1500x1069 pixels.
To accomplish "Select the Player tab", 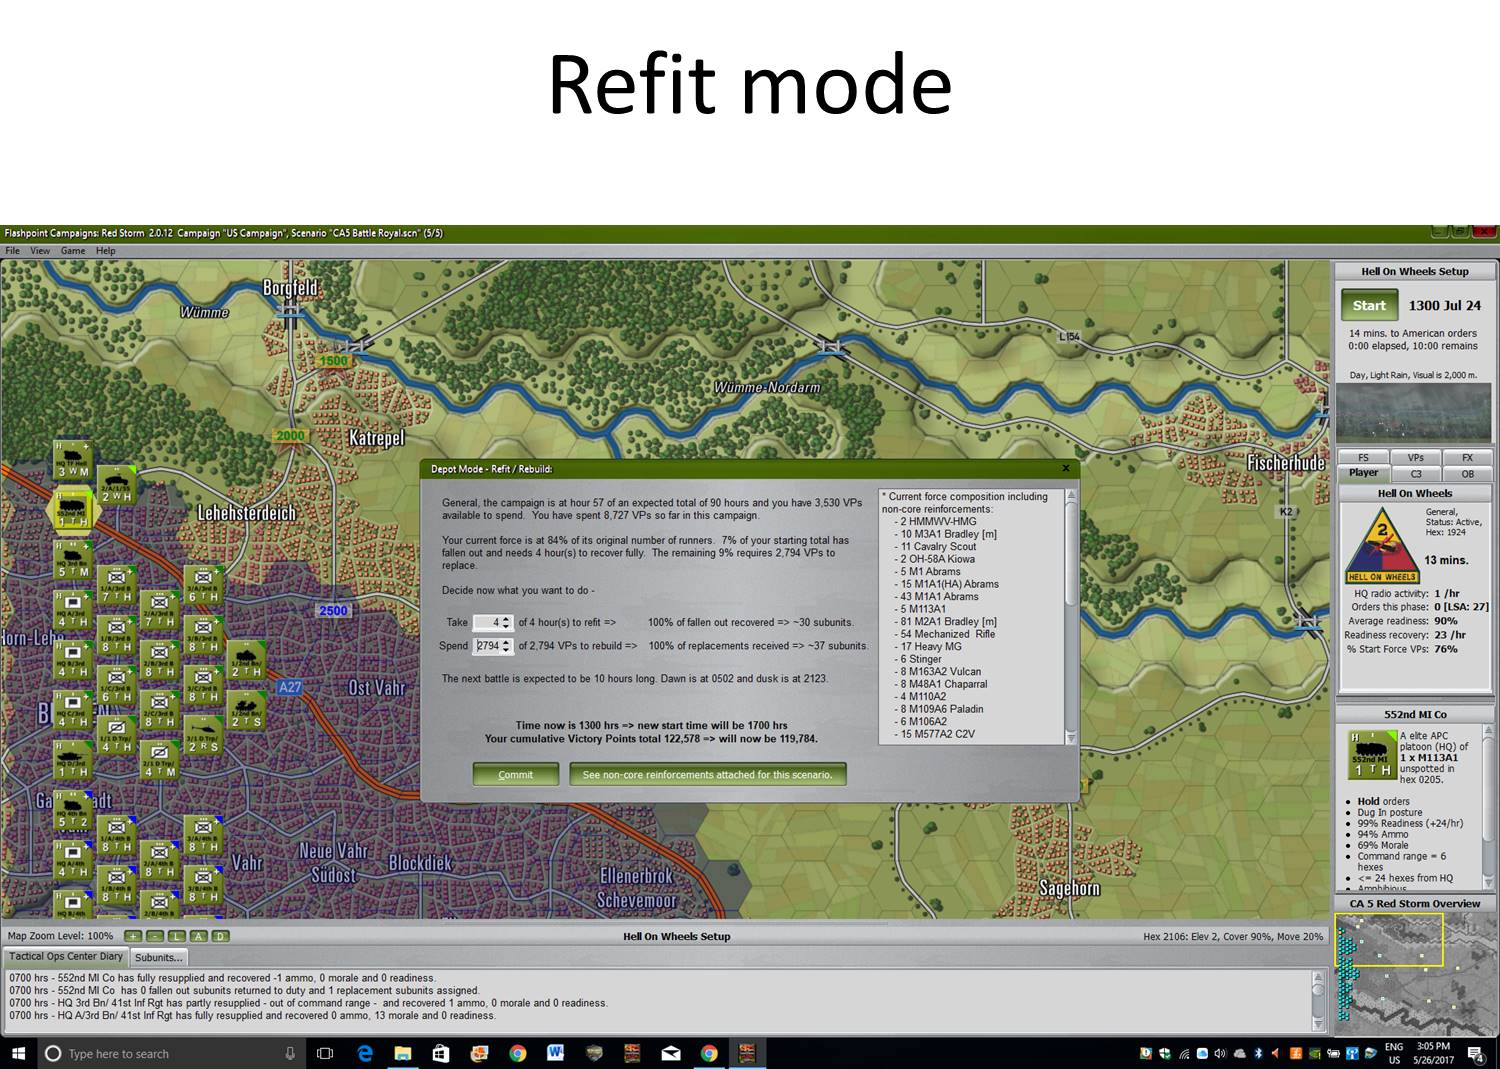I will click(1363, 473).
